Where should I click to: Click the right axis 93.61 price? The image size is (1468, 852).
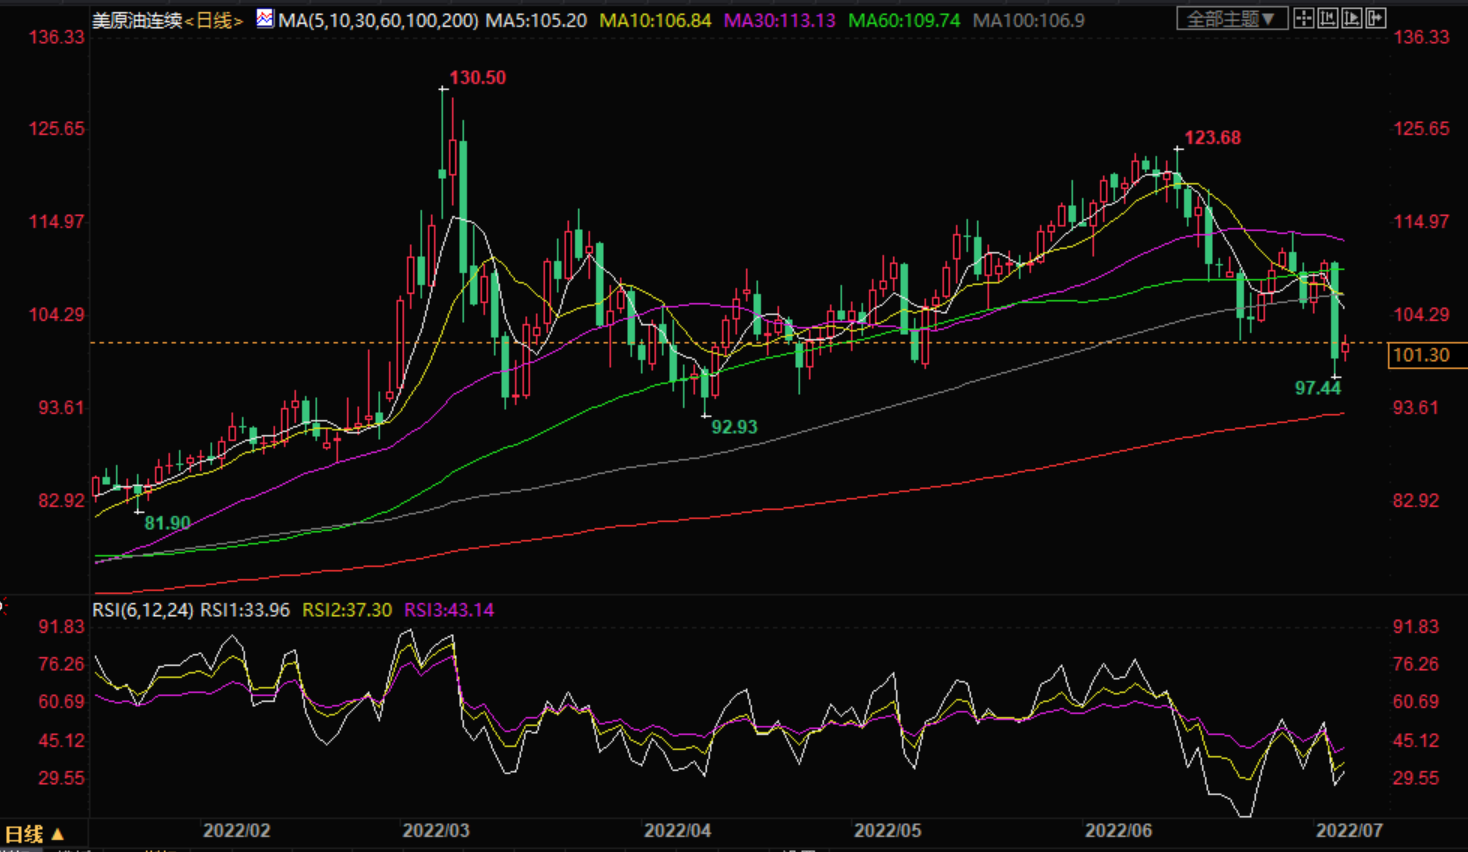1416,407
